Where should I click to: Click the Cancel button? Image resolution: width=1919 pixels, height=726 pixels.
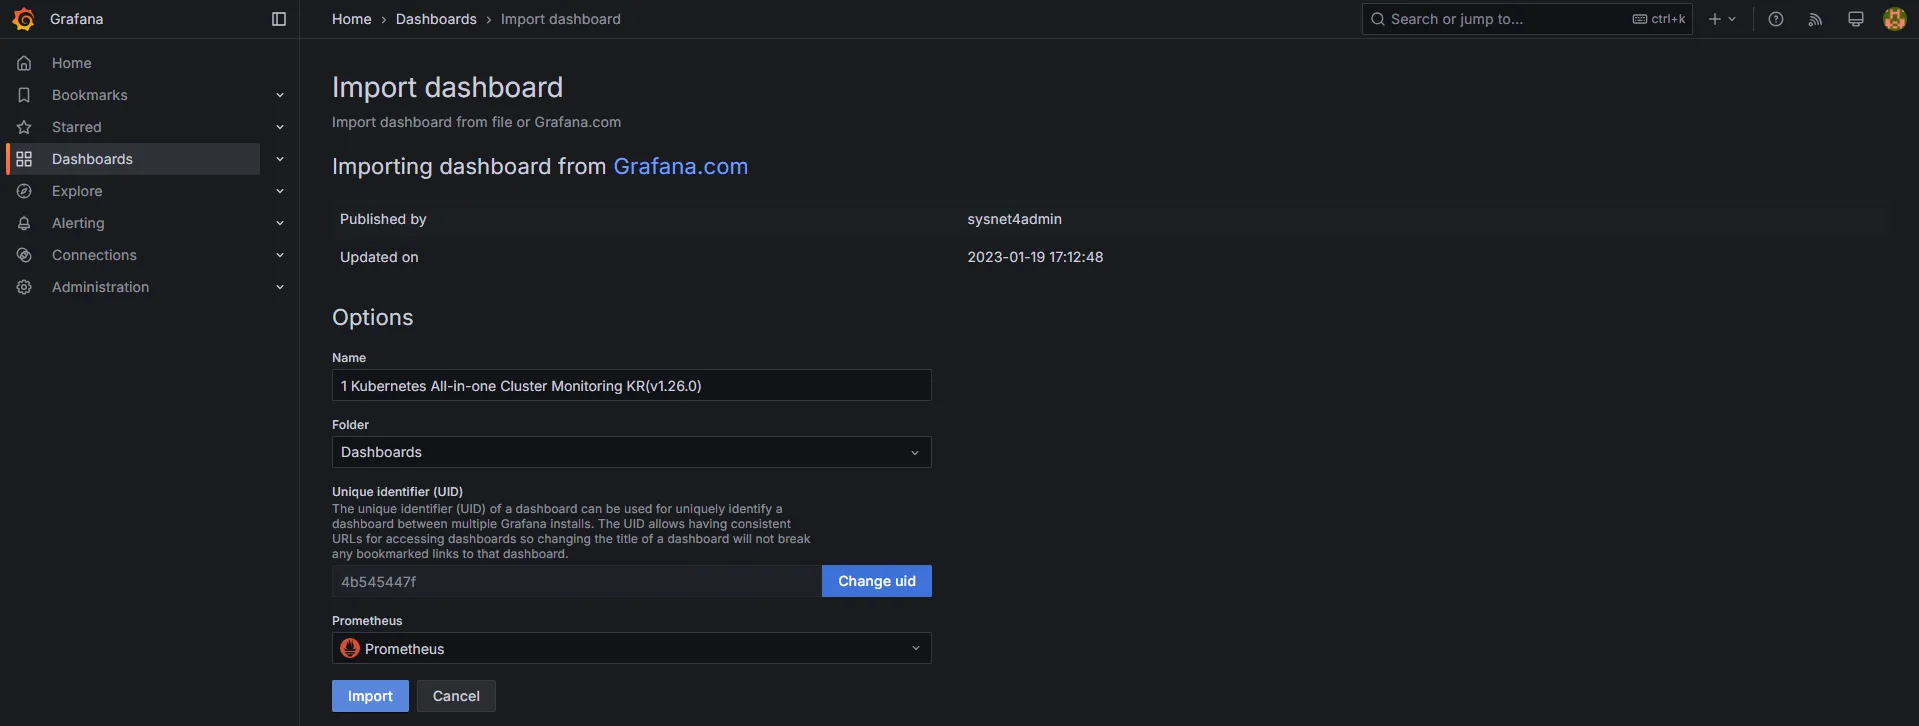[456, 696]
